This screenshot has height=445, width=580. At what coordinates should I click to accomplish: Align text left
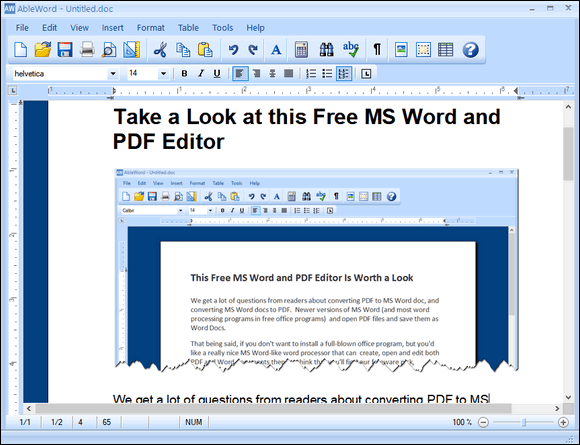(240, 74)
